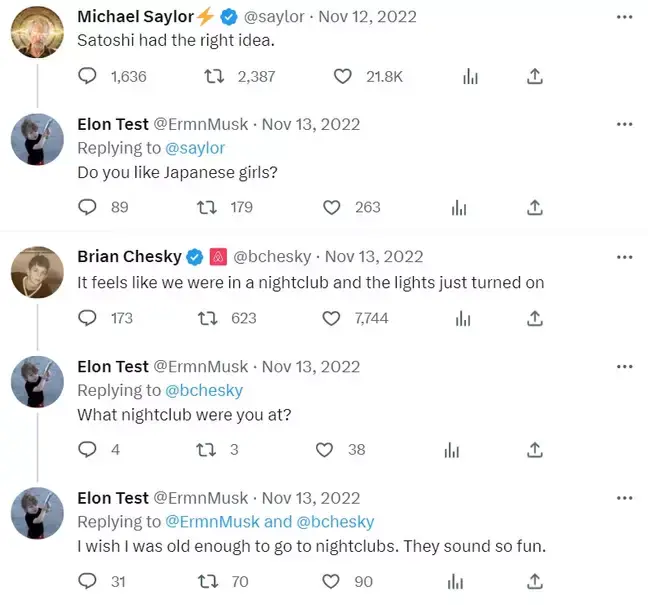
Task: Open the @saylor mention link in reply
Action: [195, 148]
